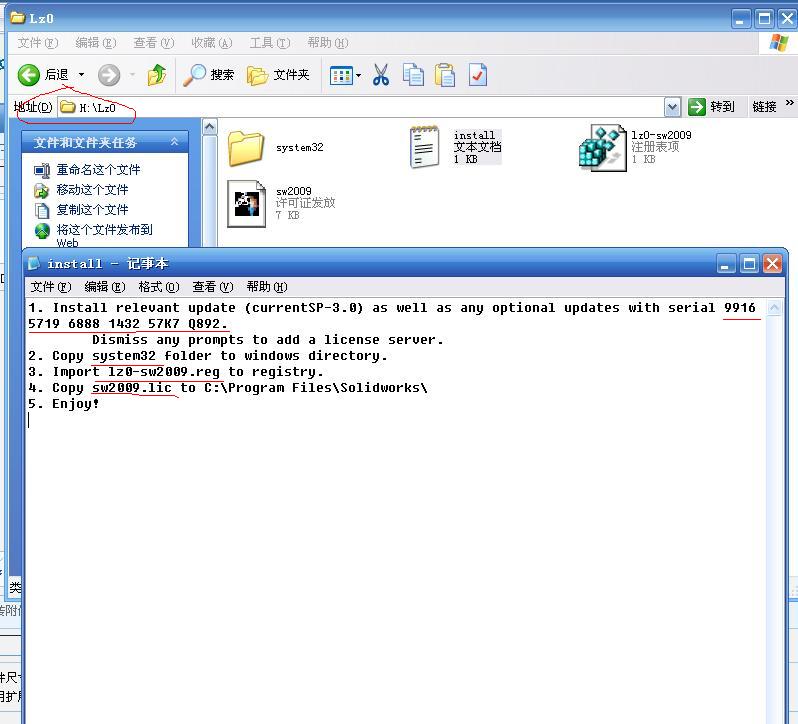Open Explorer Edit menu (编辑)
798x724 pixels.
pos(96,43)
